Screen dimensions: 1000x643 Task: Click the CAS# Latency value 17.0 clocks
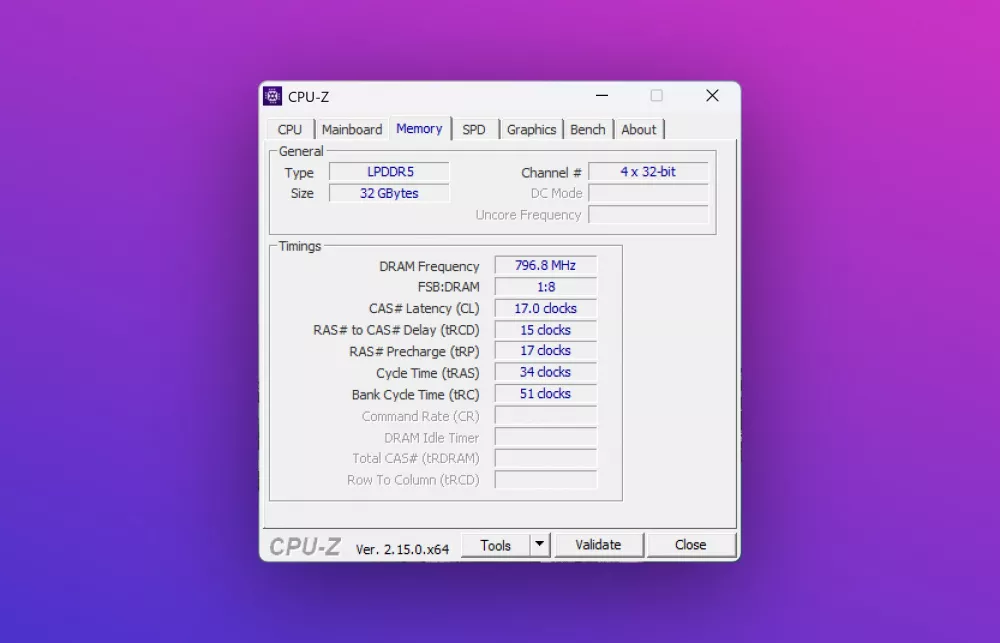coord(546,309)
